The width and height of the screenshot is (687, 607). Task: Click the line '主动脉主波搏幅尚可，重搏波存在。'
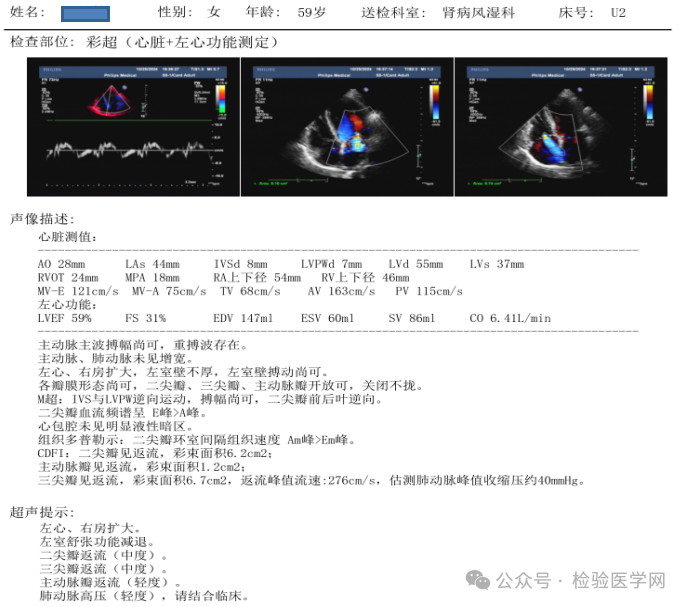(x=143, y=345)
